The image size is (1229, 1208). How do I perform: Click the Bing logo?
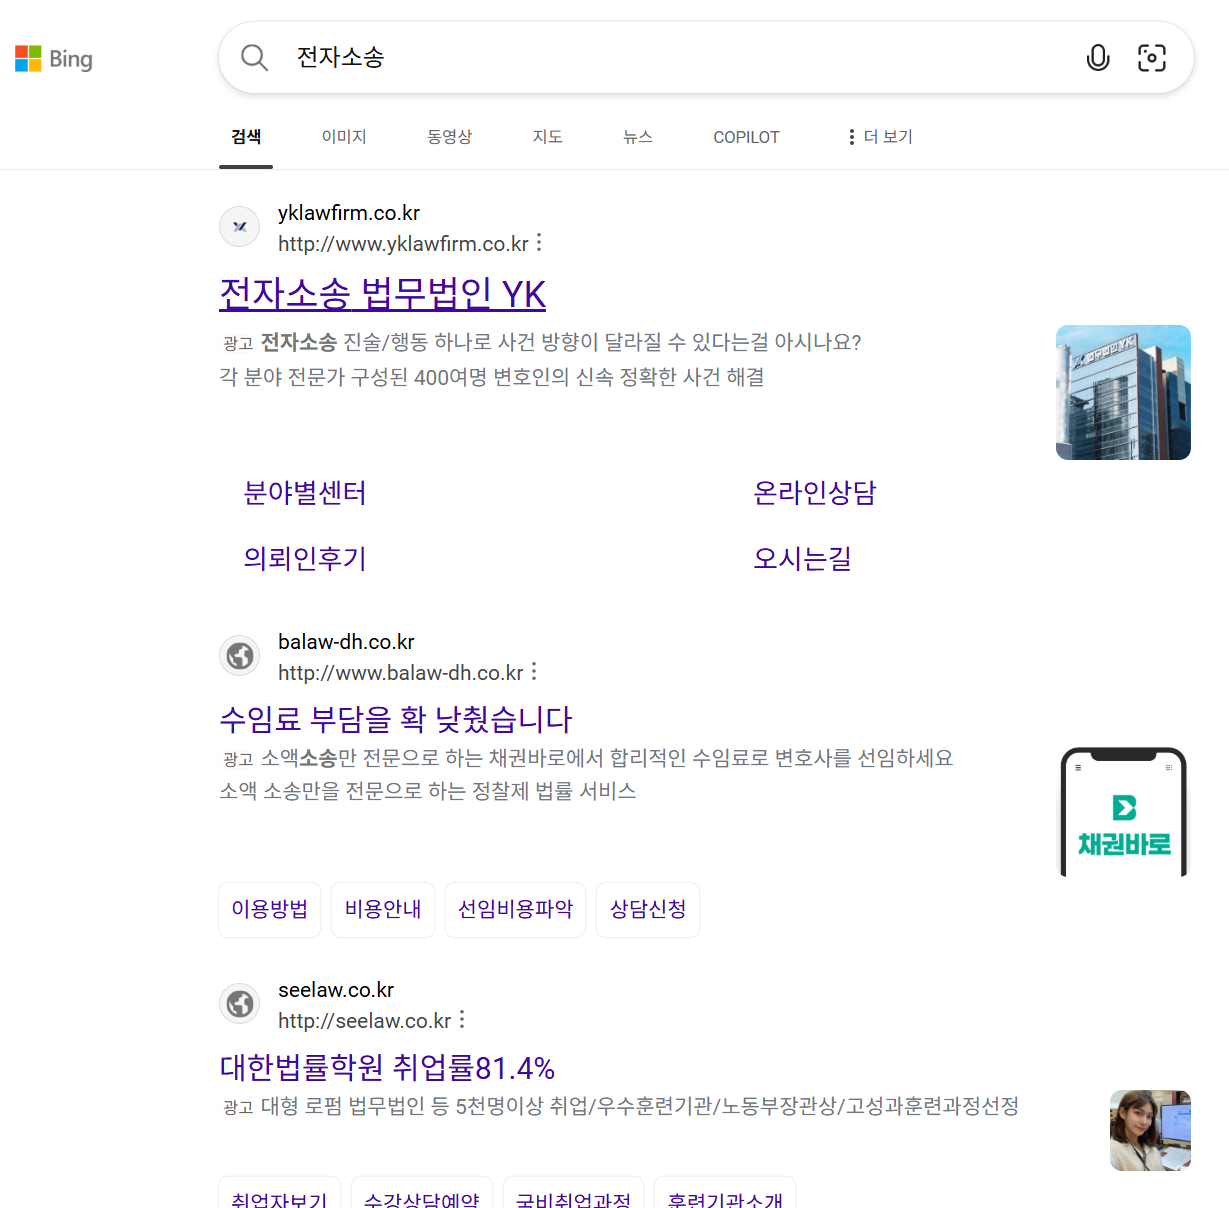click(54, 59)
